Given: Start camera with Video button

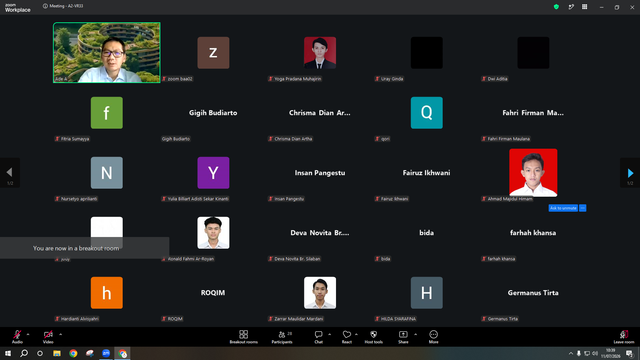Looking at the screenshot, I should coord(48,337).
